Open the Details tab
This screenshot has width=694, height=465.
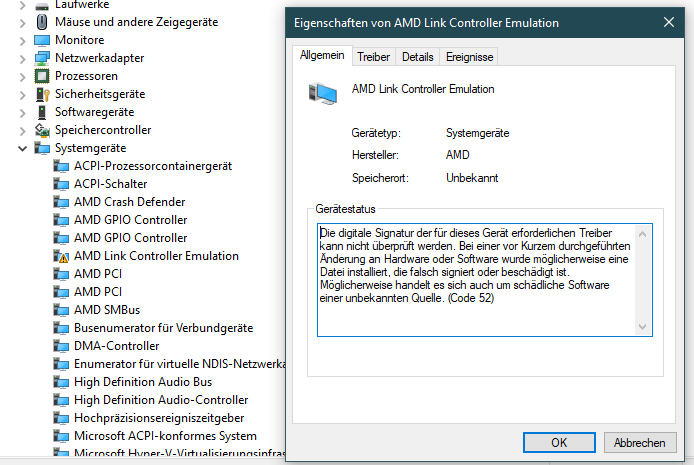[417, 57]
